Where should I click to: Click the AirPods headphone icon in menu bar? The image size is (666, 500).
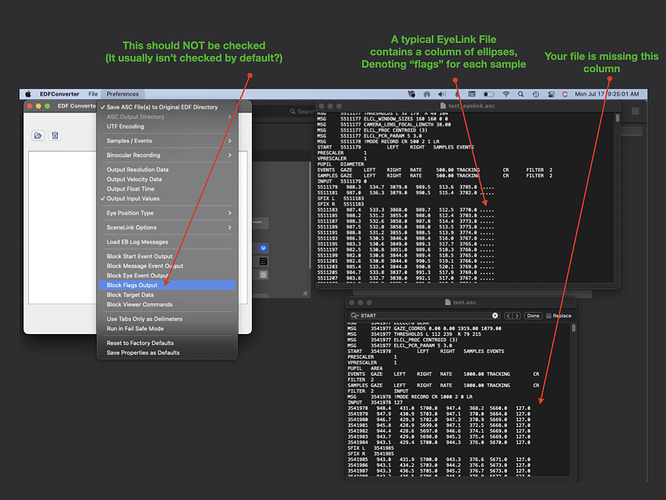click(x=427, y=94)
